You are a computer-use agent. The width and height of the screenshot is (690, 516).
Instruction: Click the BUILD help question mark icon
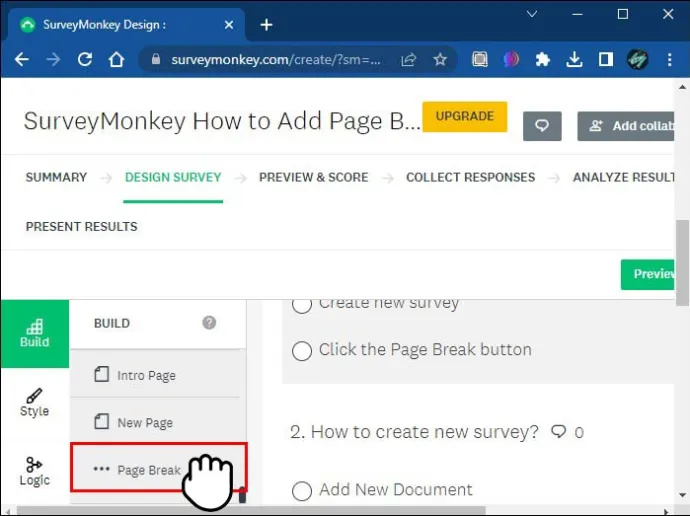(x=209, y=322)
